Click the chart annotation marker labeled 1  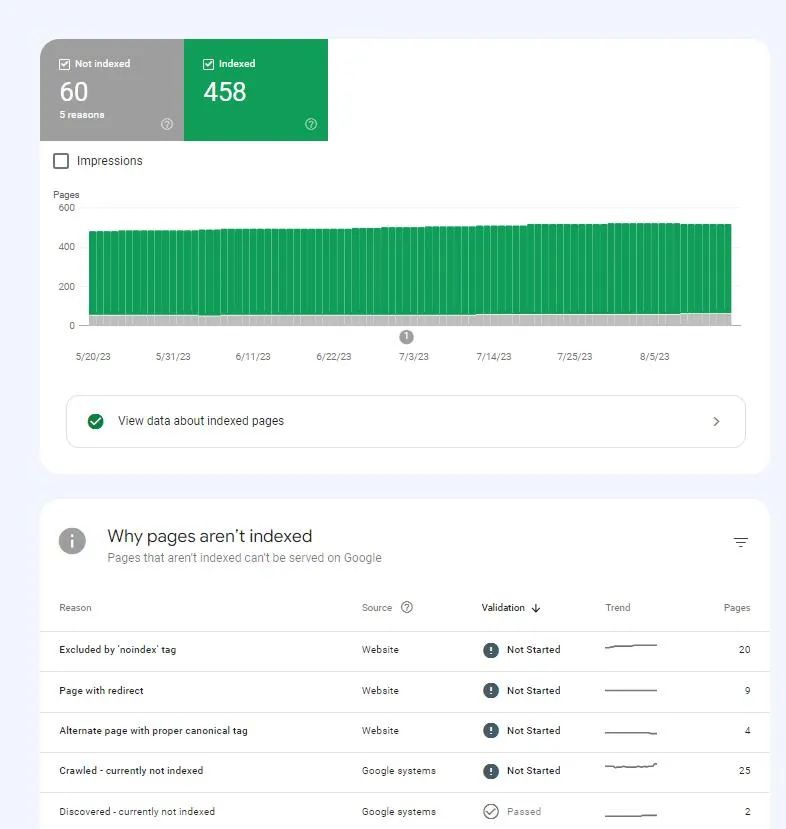tap(406, 337)
